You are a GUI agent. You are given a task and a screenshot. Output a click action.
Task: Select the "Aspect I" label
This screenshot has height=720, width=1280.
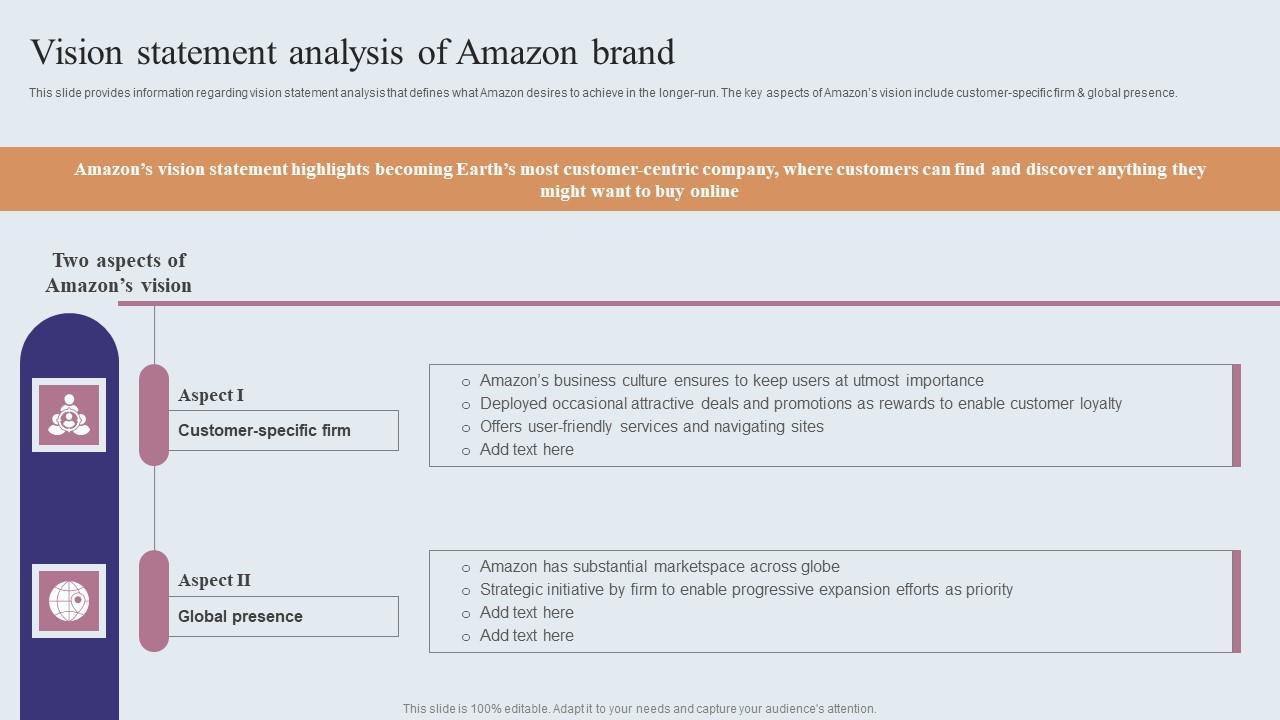[x=211, y=395]
